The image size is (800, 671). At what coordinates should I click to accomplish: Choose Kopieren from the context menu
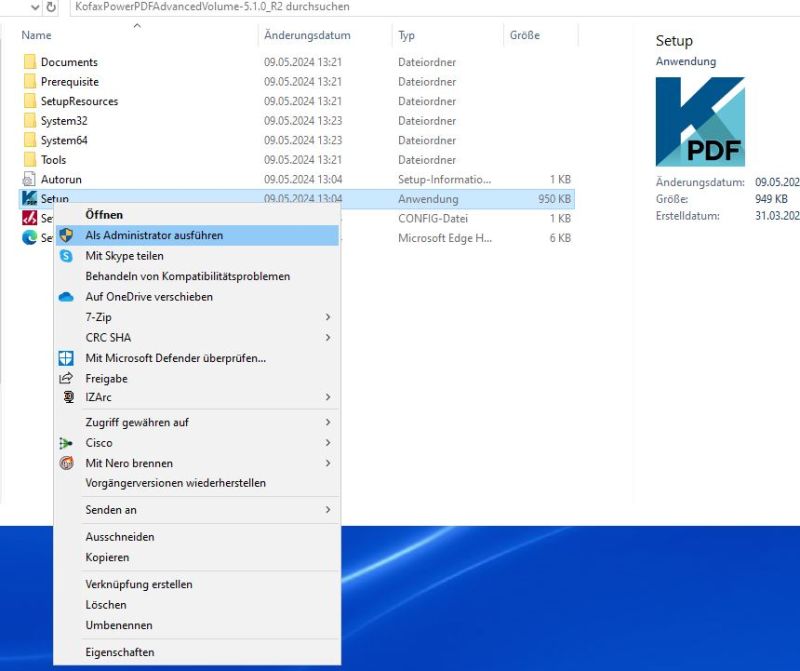pos(107,557)
